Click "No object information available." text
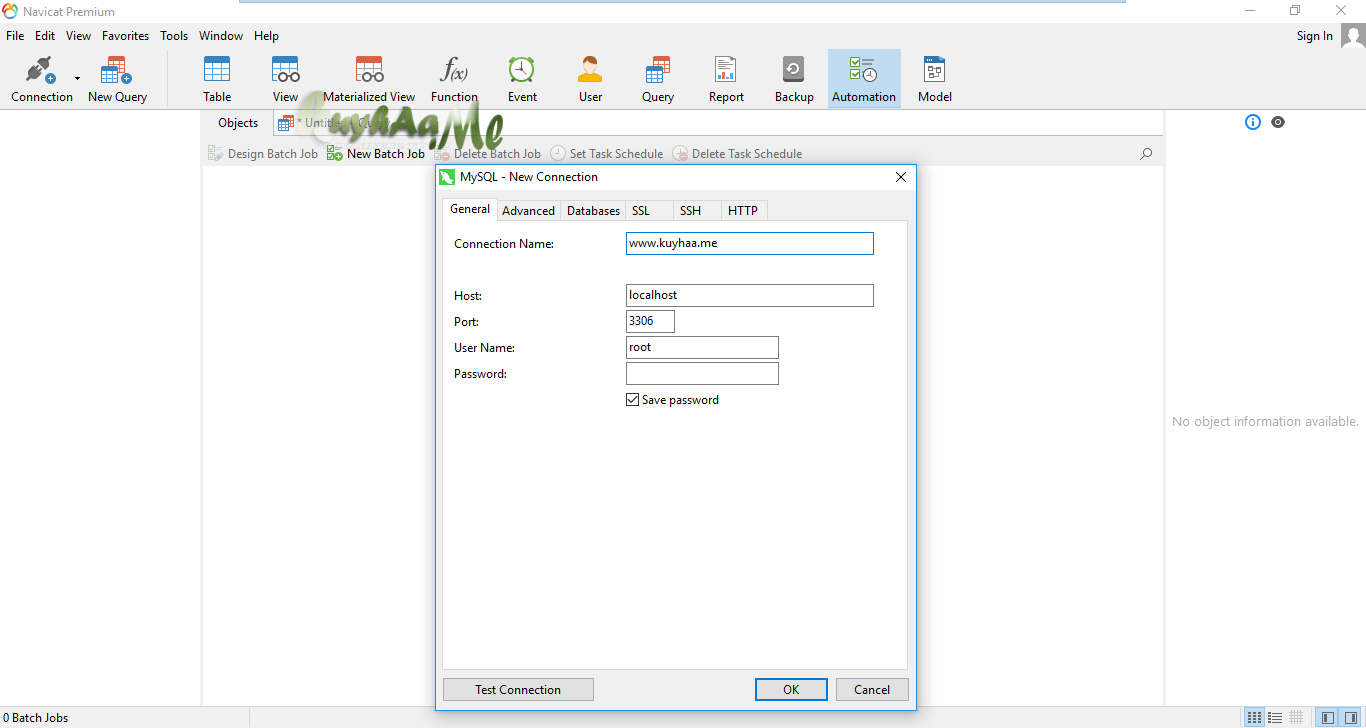The width and height of the screenshot is (1366, 728). coord(1265,422)
